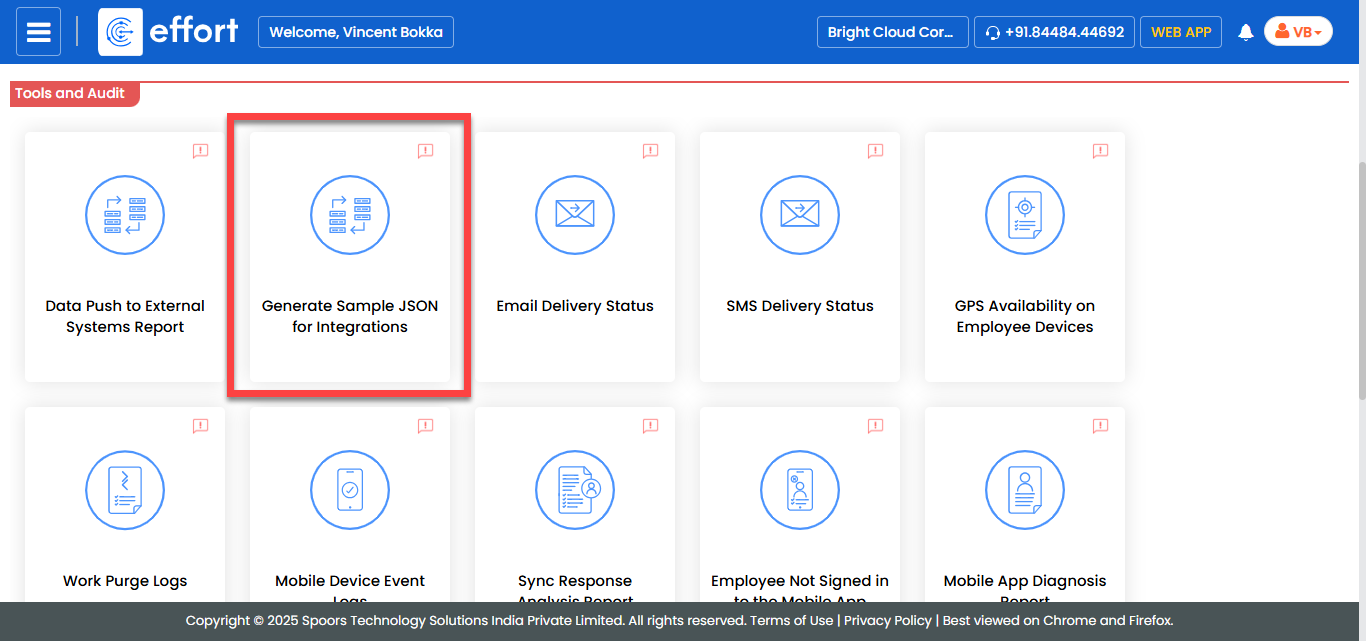The image size is (1366, 641).
Task: Click info flag on Data Push card
Action: pos(200,151)
